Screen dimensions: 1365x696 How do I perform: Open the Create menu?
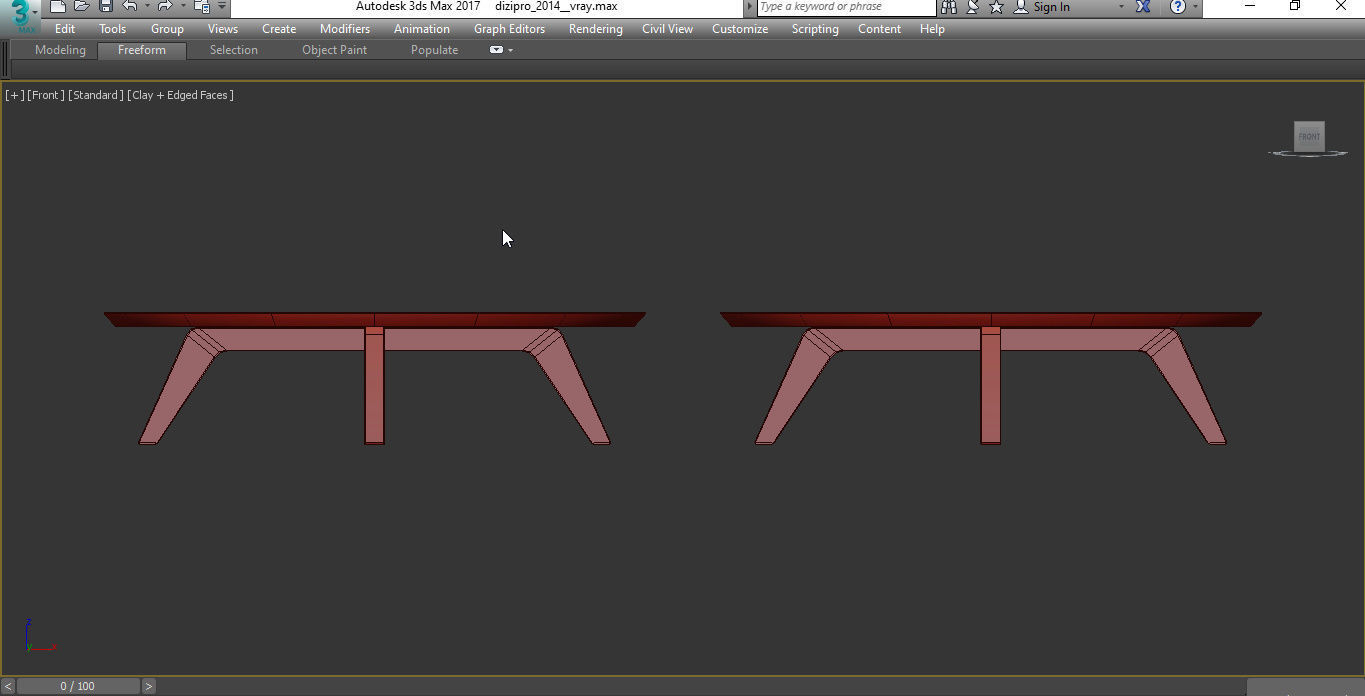pos(279,29)
